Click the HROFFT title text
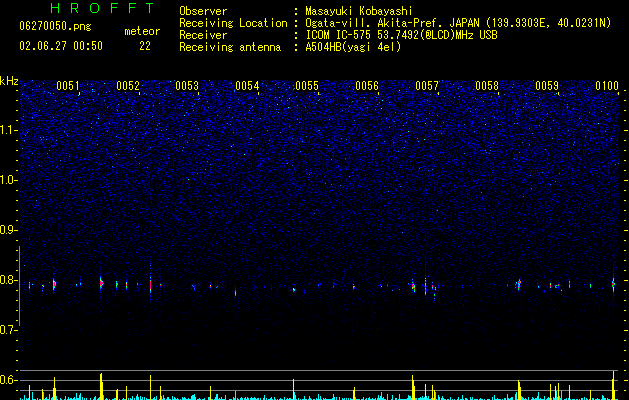The height and width of the screenshot is (400, 629). tap(103, 8)
